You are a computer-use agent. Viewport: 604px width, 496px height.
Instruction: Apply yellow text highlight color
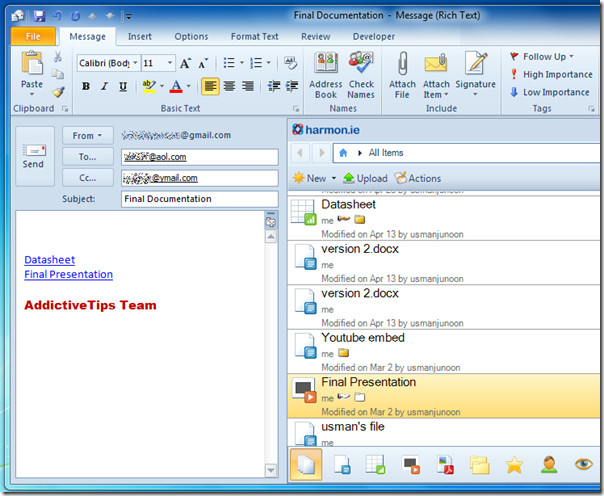click(149, 86)
